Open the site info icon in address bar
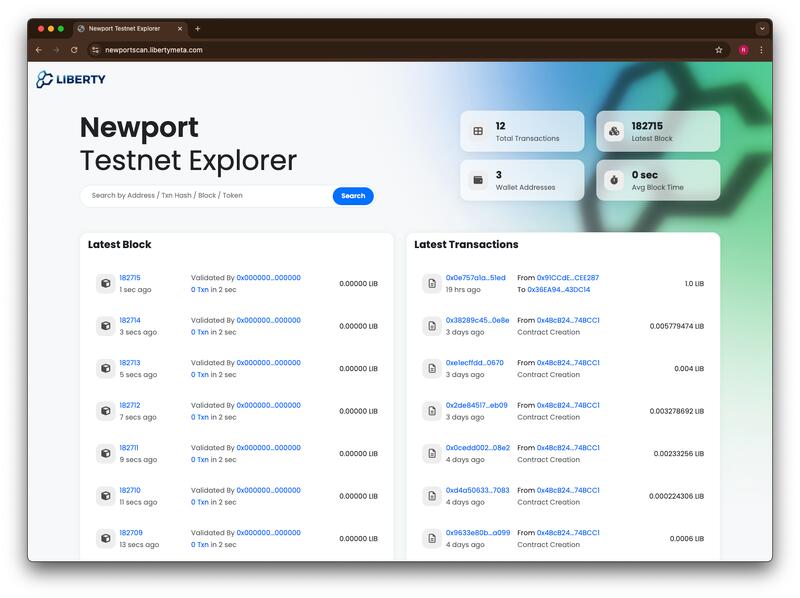Screen dimensions: 800x598 point(95,50)
